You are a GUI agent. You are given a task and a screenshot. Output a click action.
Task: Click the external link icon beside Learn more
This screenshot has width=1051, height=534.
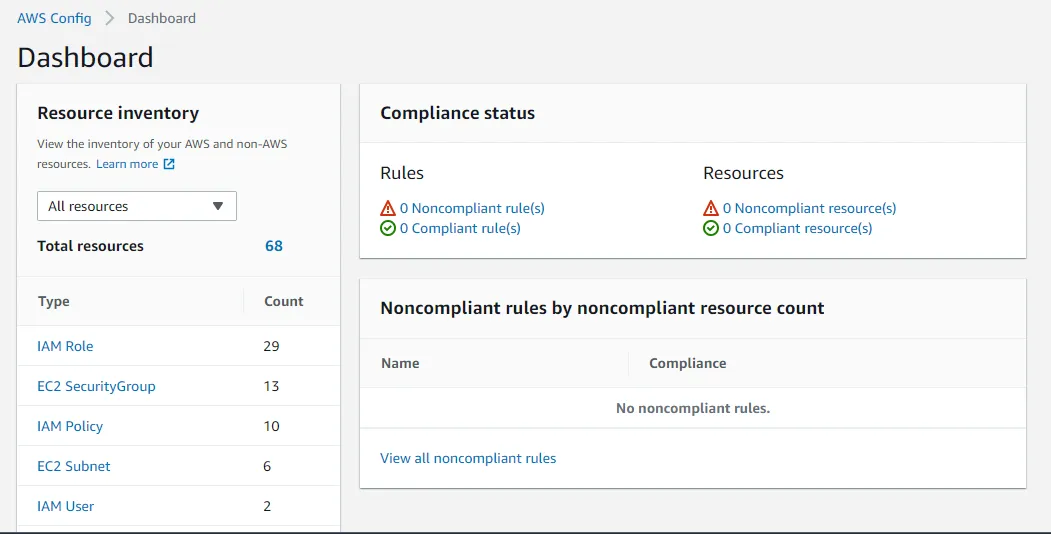tap(169, 164)
